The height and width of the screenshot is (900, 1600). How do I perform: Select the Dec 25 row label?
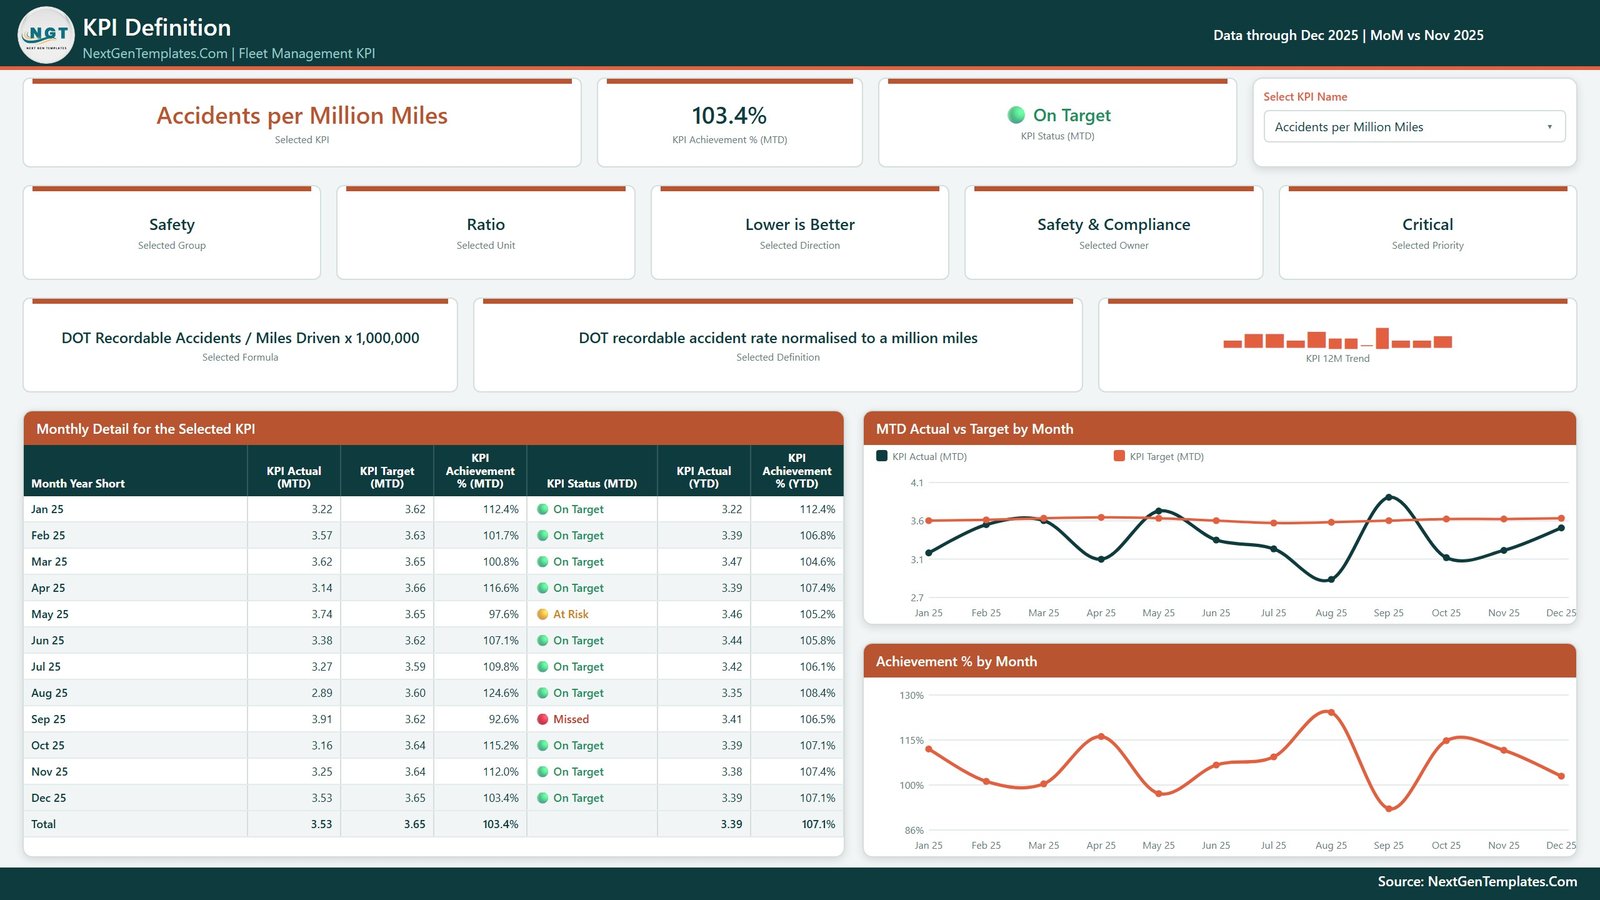48,798
